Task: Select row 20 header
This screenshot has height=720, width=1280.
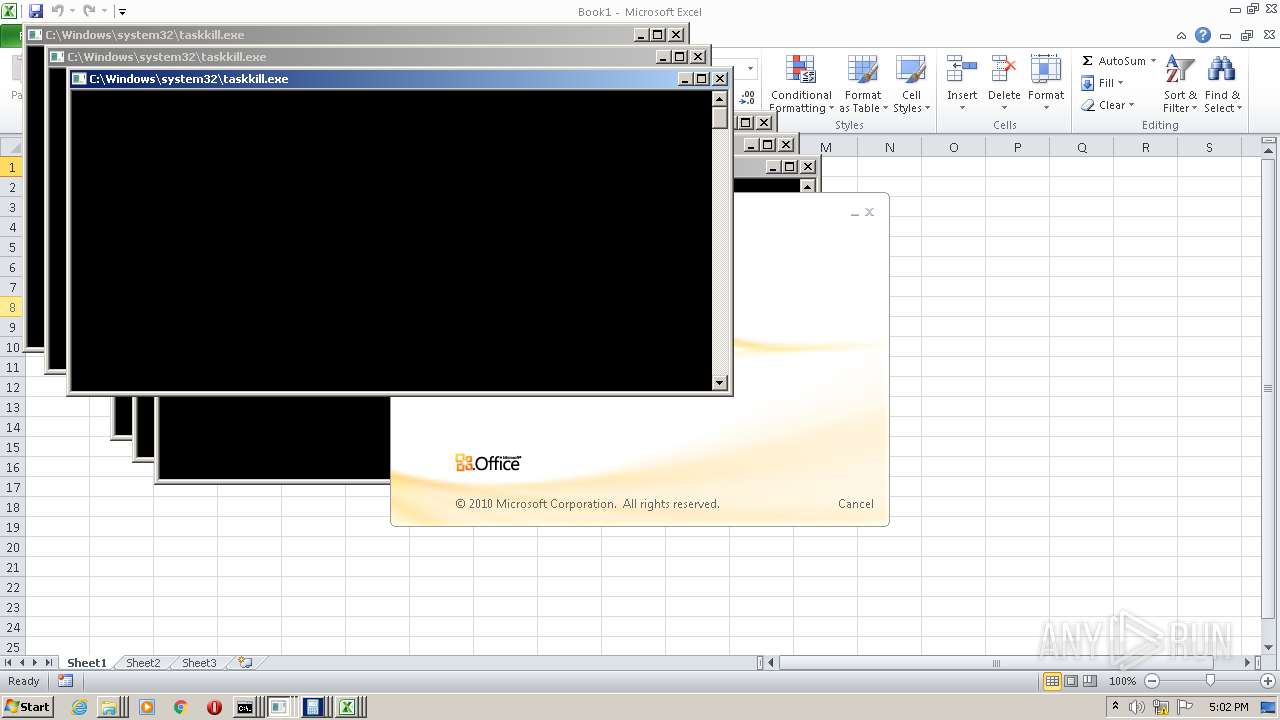Action: [12, 547]
